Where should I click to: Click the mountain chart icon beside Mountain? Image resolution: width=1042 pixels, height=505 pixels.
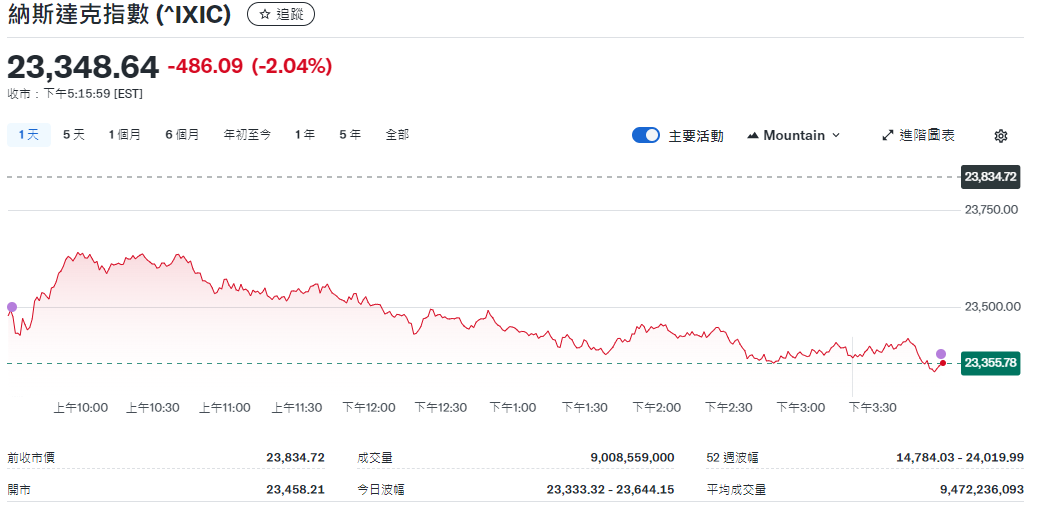(x=753, y=136)
